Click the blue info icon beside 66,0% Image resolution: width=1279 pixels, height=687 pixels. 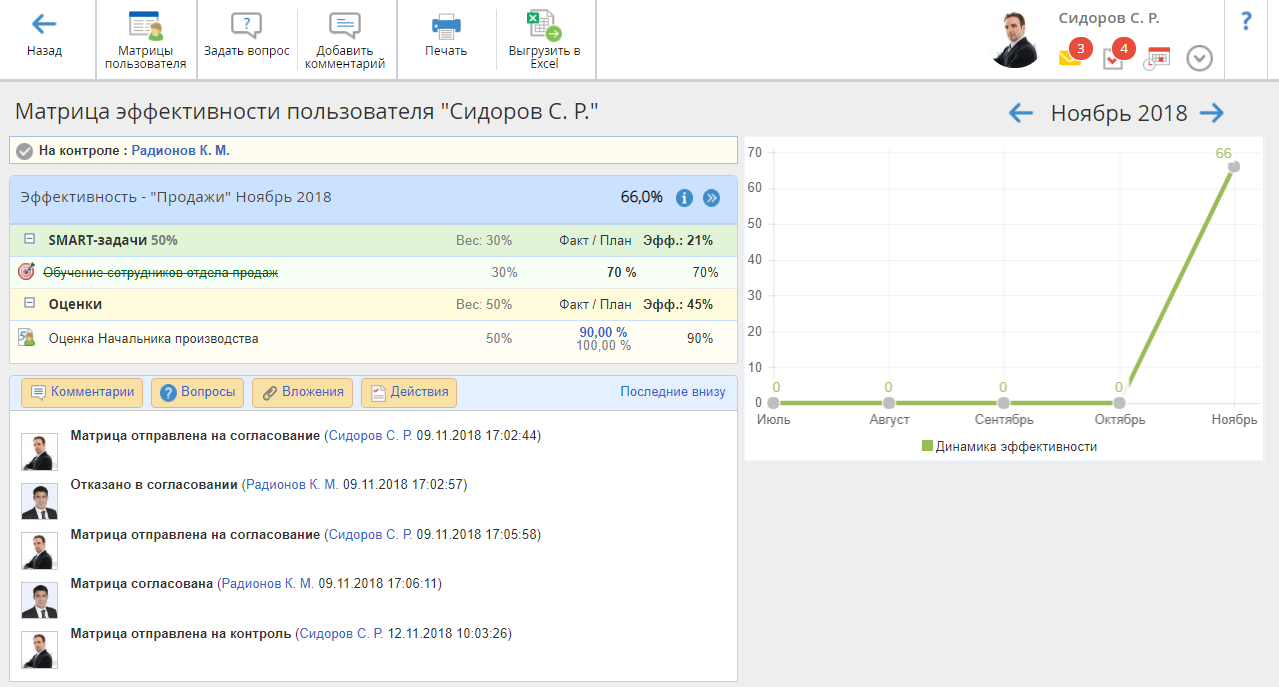click(685, 198)
